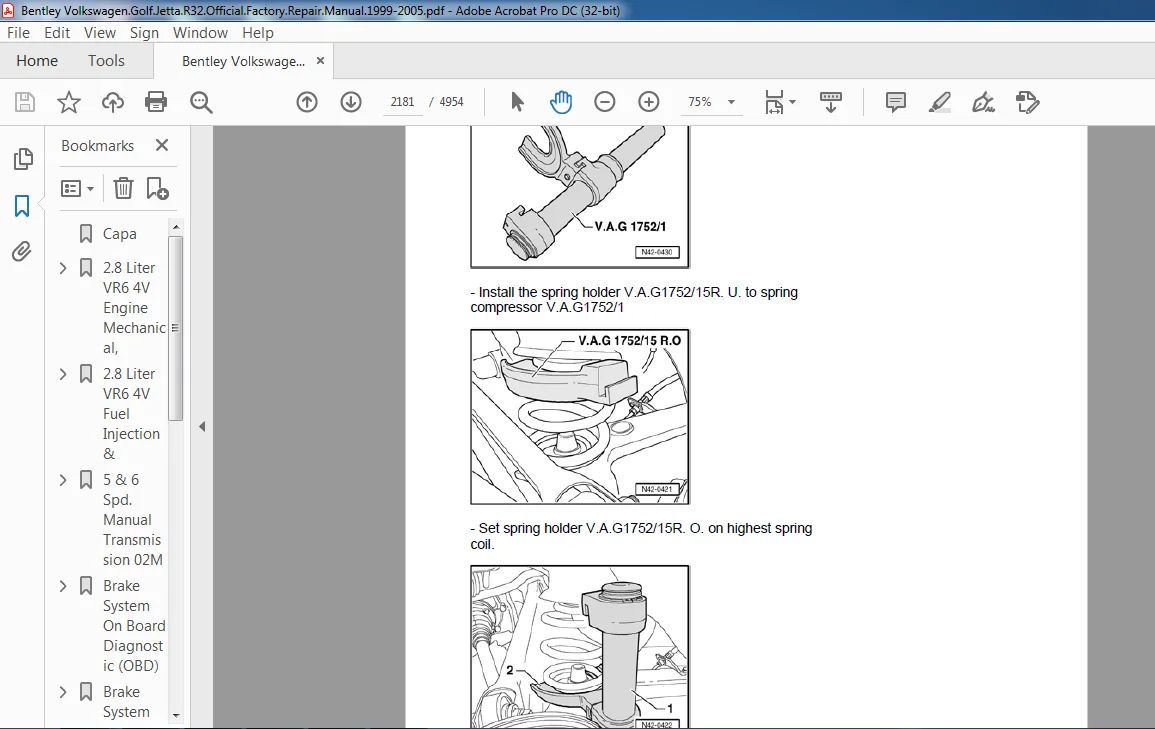Open the Capa bookmark

click(119, 234)
